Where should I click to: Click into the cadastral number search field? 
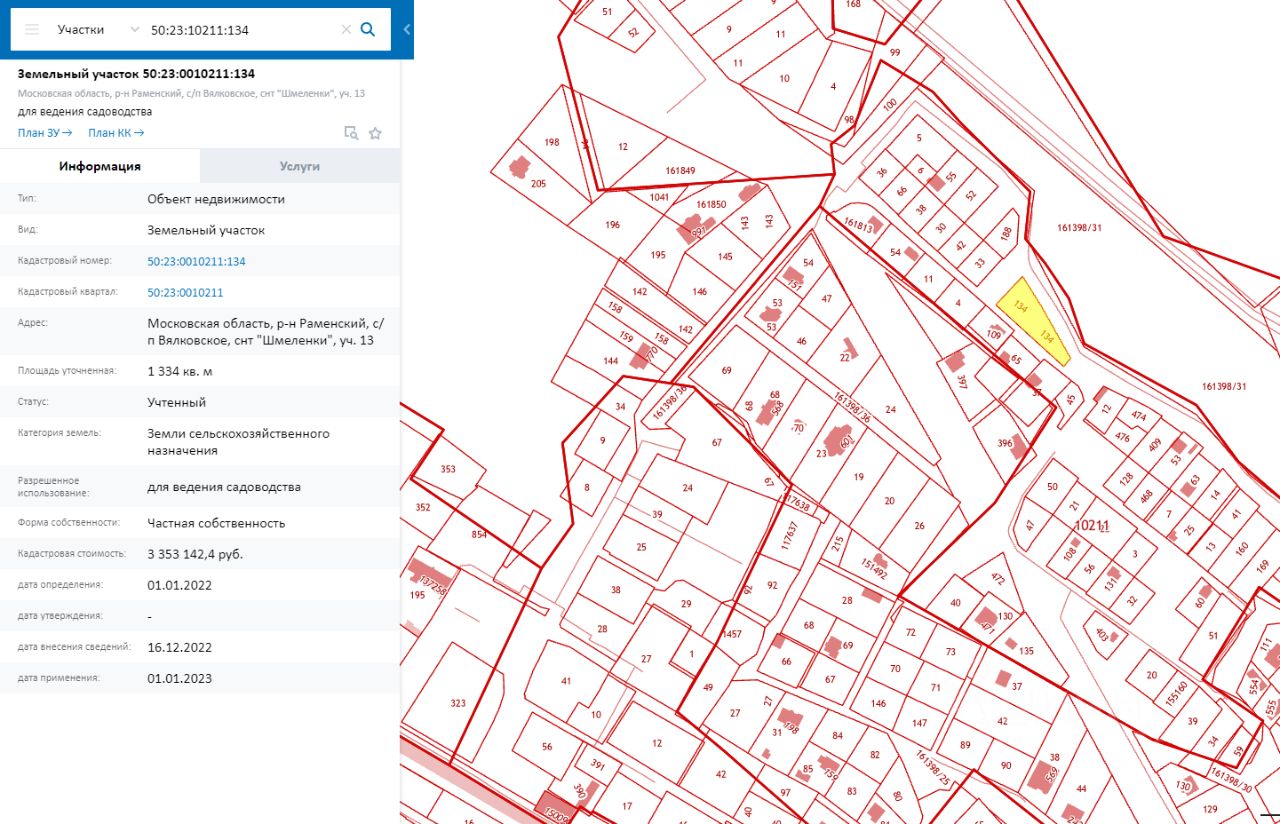[240, 30]
